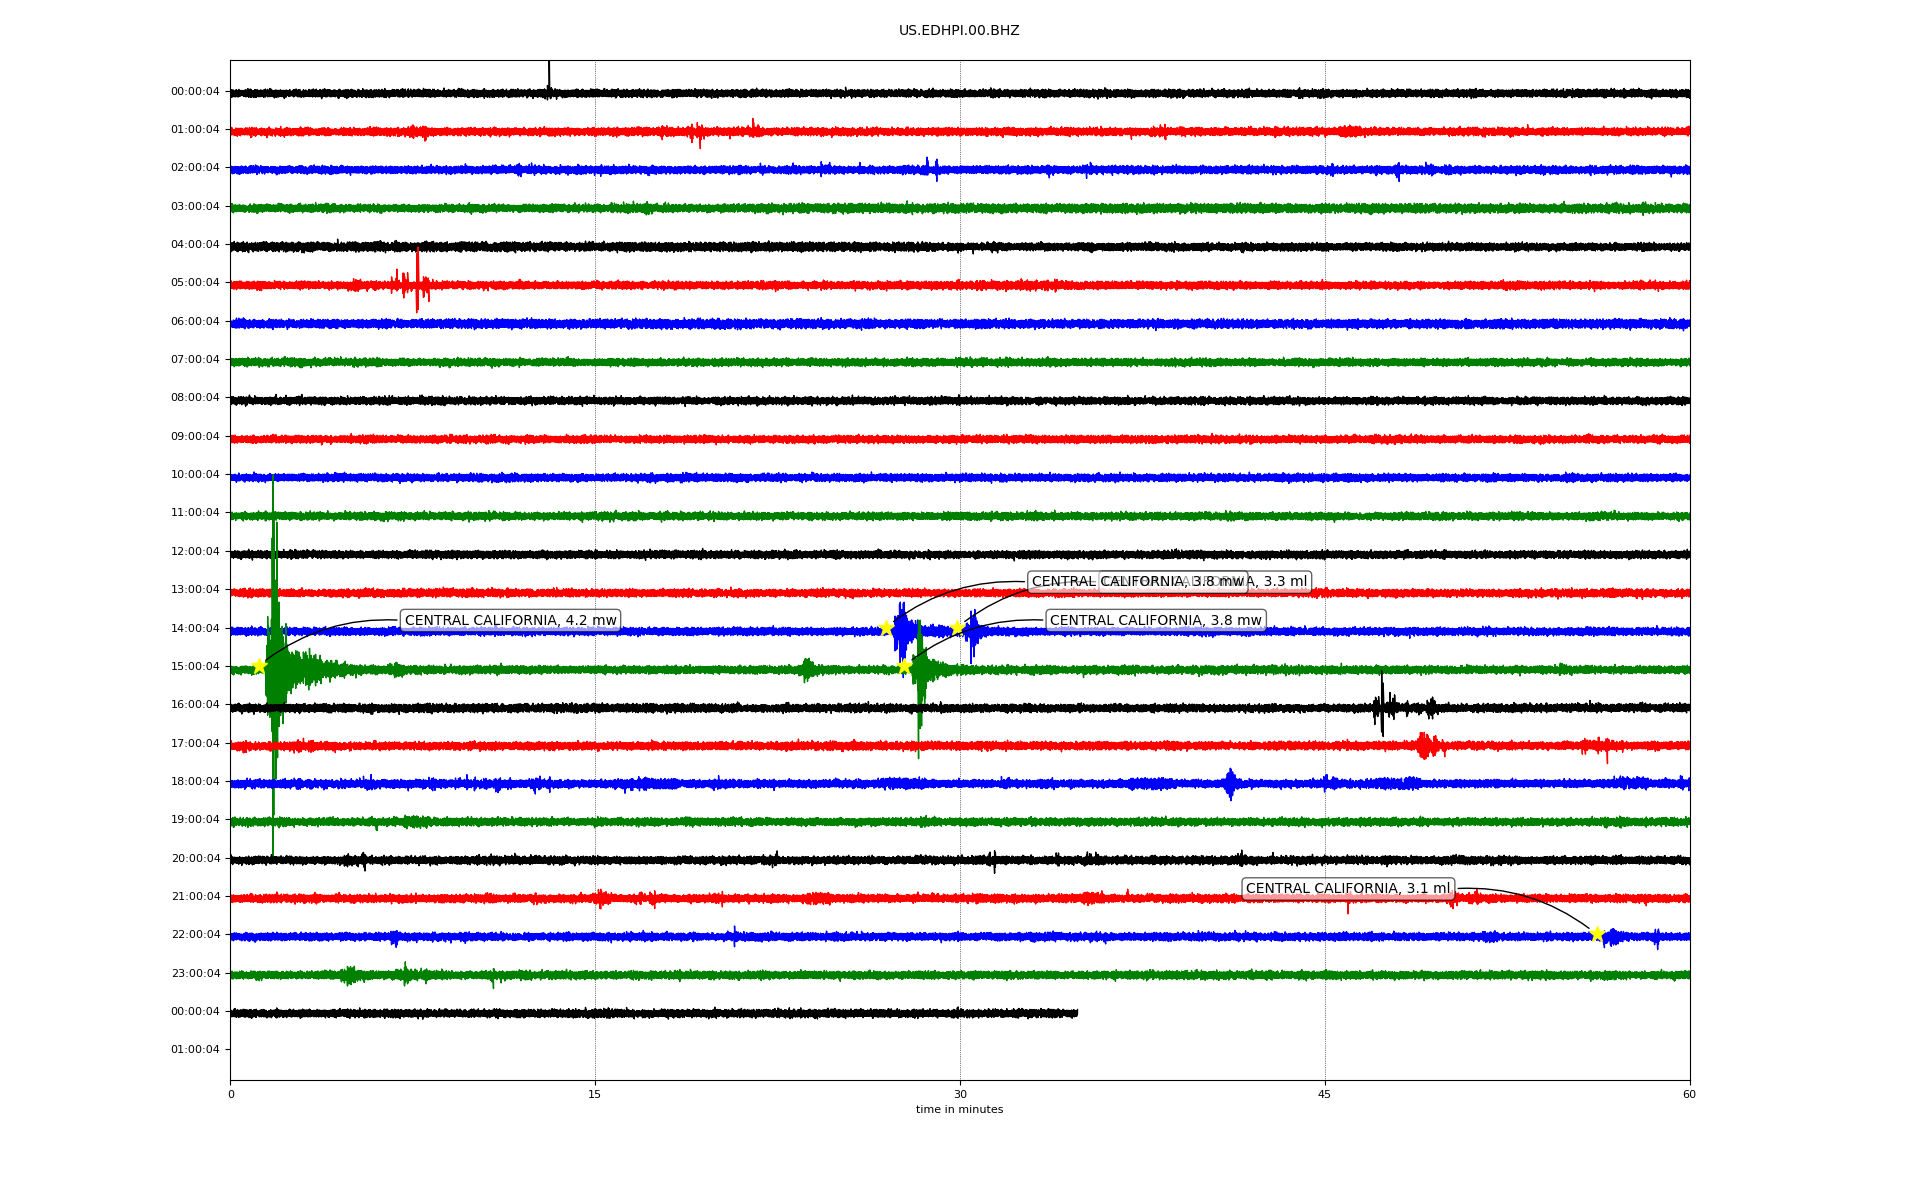The width and height of the screenshot is (1920, 1200).
Task: Select the CENTRAL CALIFORNIA, 4.2 mw annotation label
Action: 510,620
